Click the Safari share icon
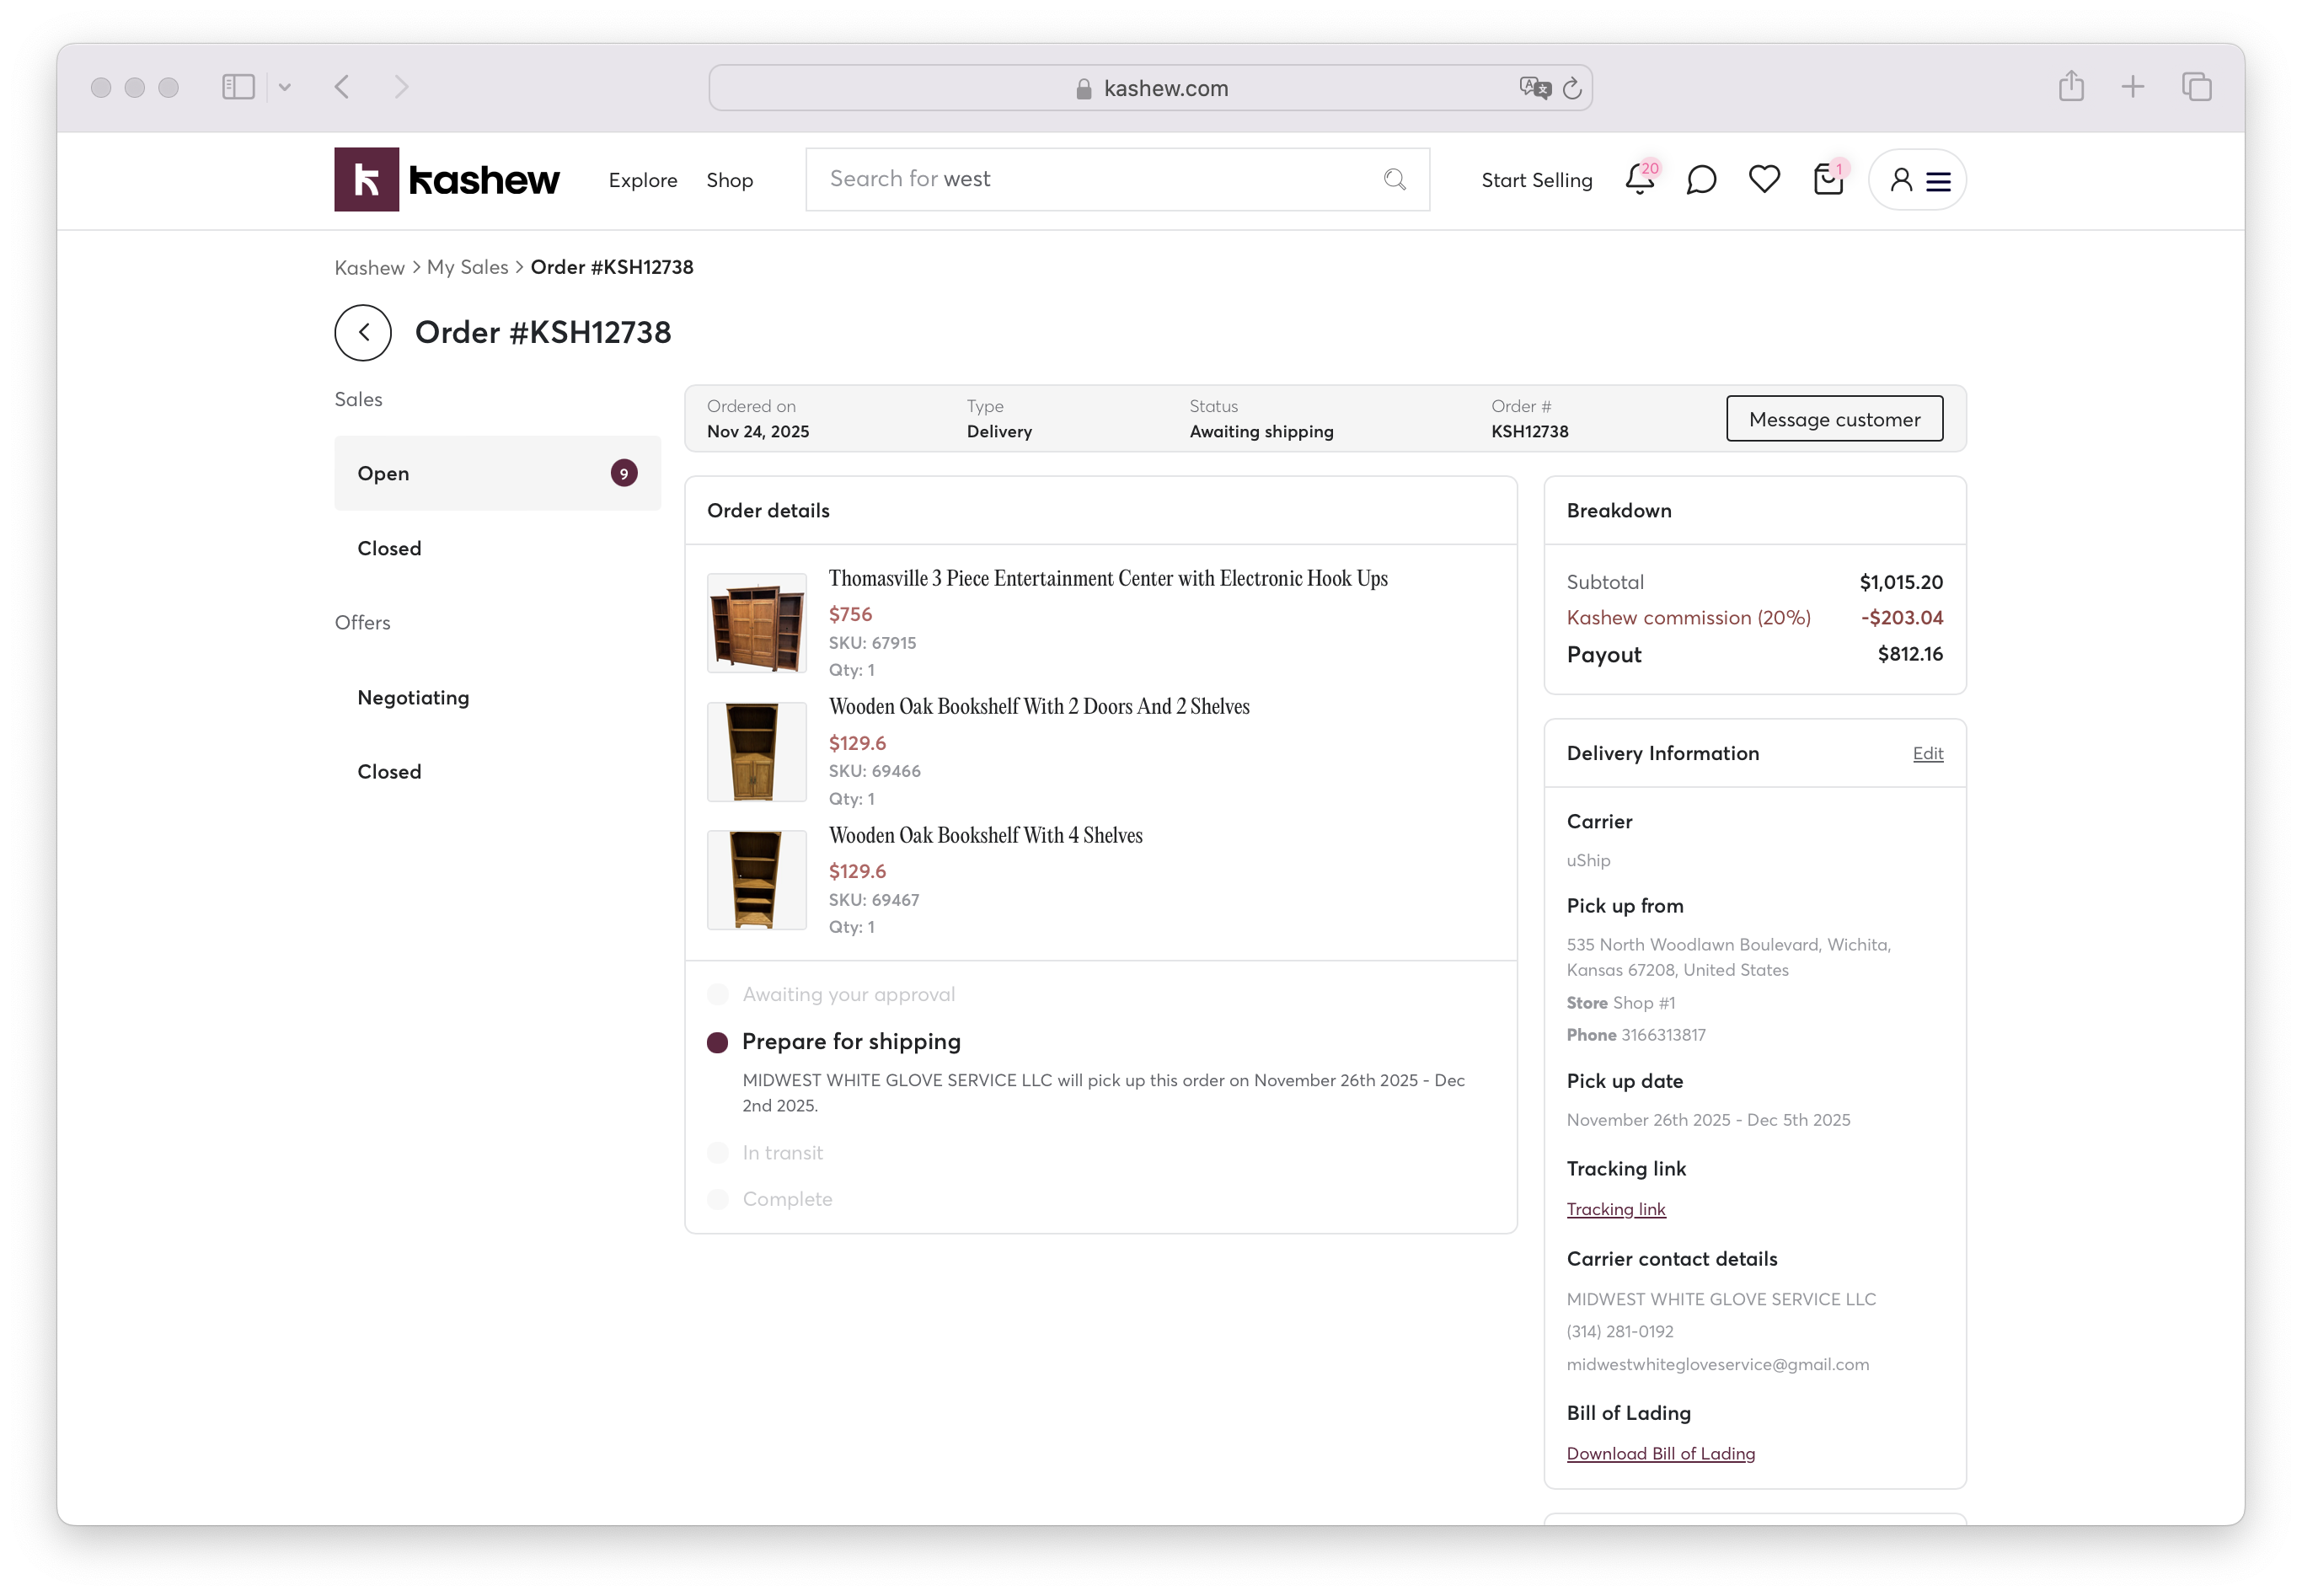Viewport: 2302px width, 1596px height. 2071,87
